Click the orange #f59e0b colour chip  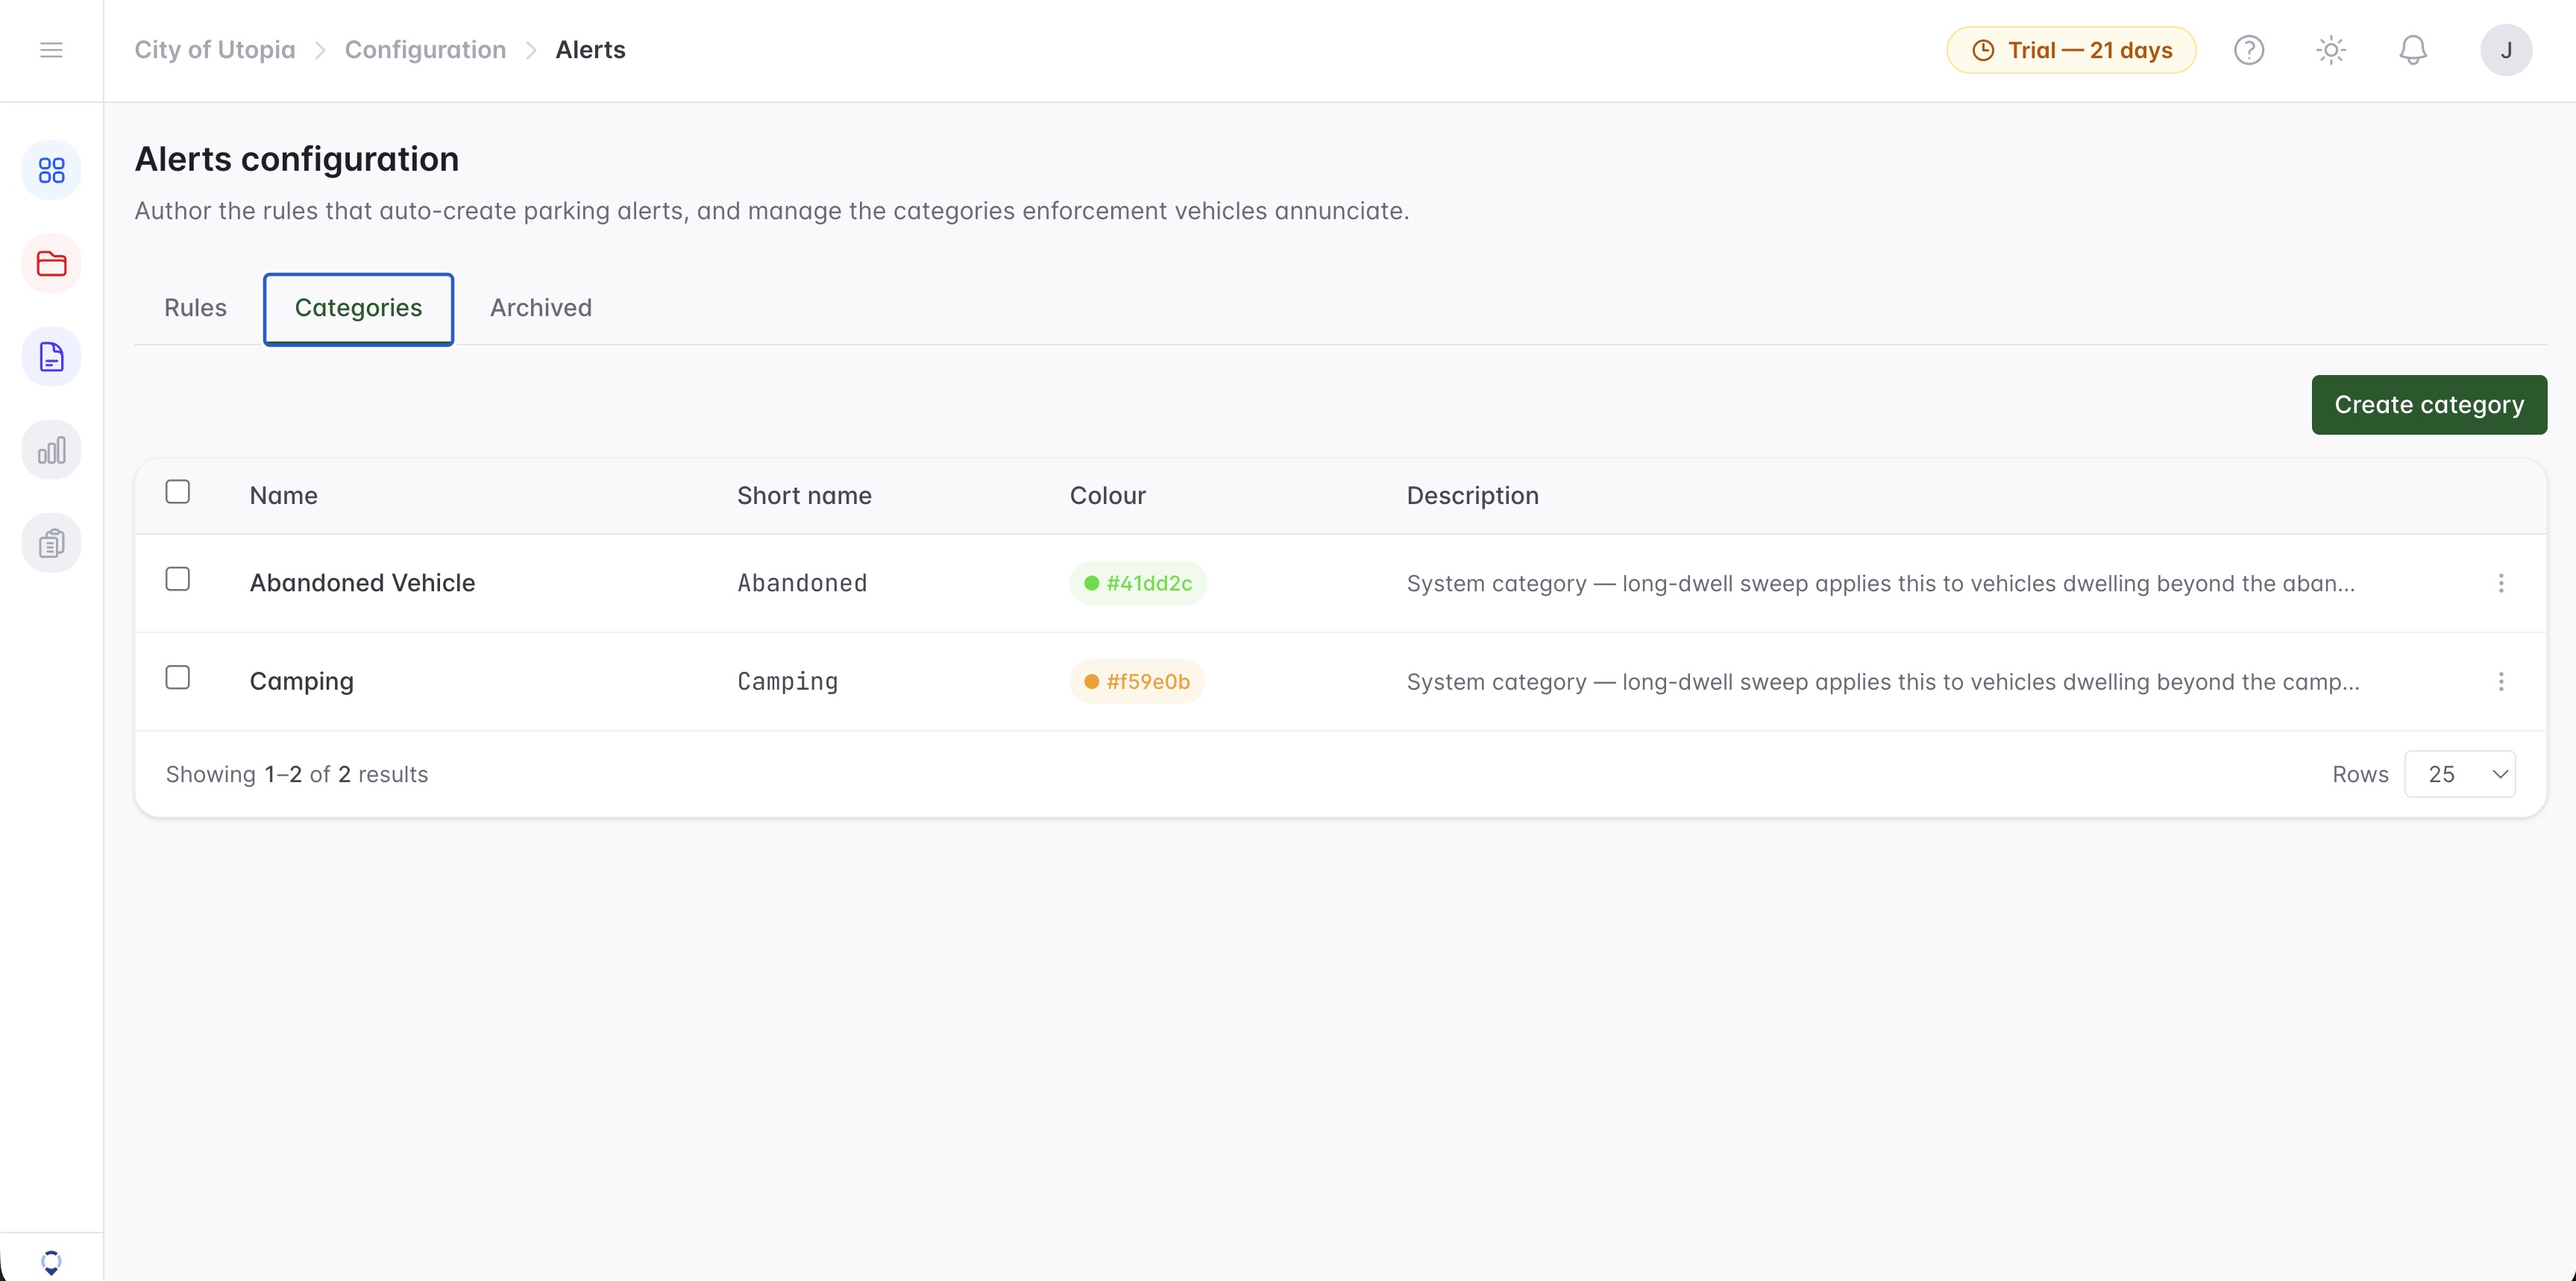tap(1137, 682)
